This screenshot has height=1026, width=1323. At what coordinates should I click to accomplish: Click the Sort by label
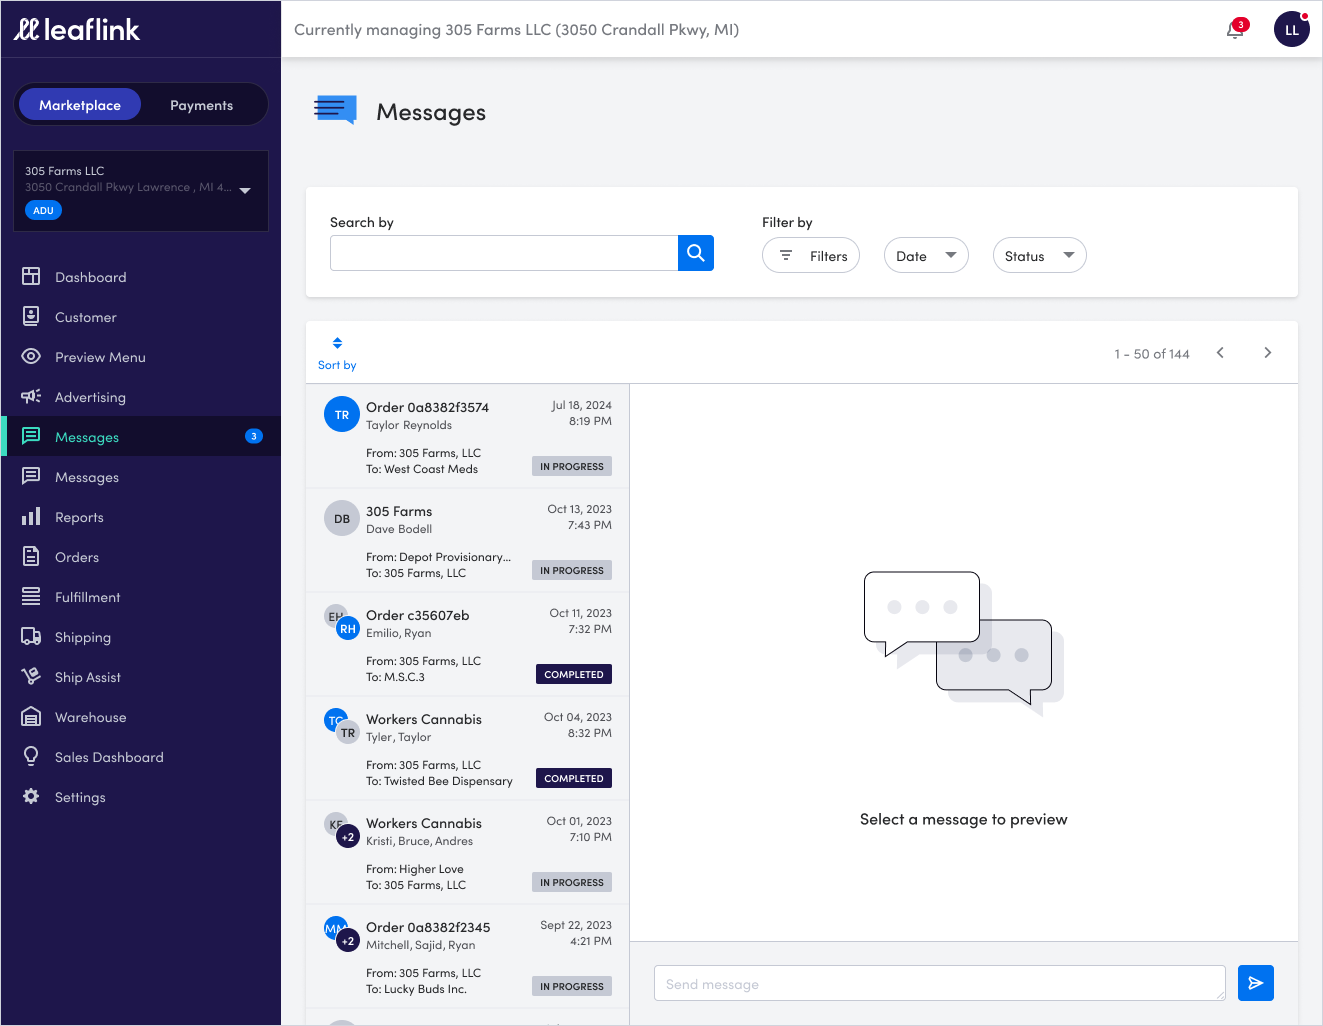[x=337, y=365]
